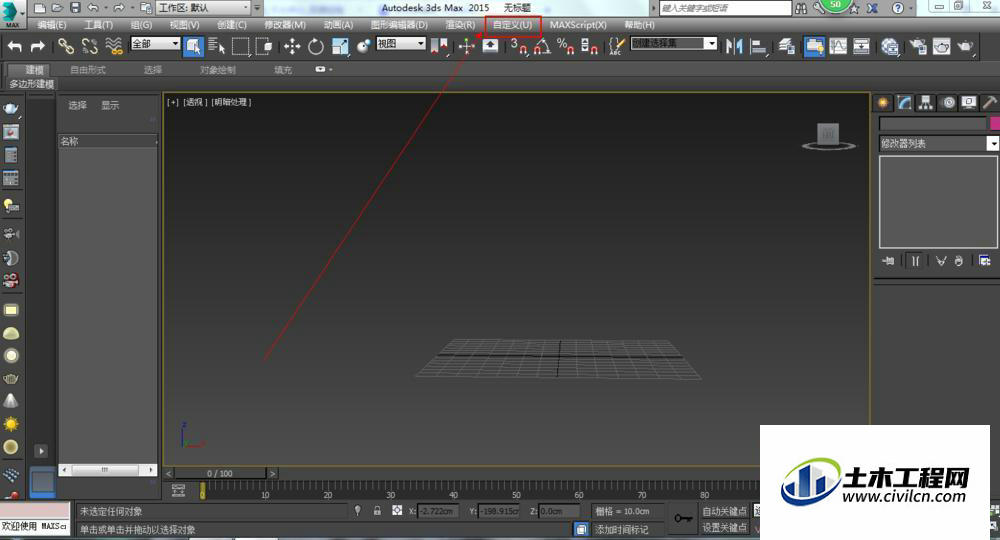Open the selection filter dropdown 全部
The image size is (1000, 540).
click(x=155, y=43)
